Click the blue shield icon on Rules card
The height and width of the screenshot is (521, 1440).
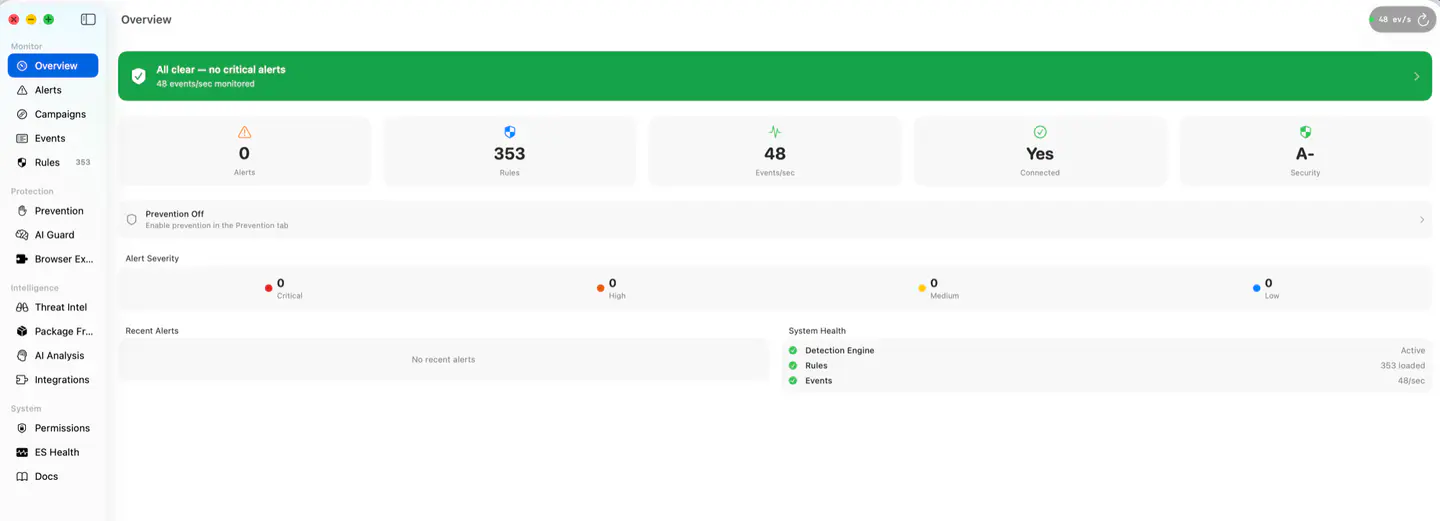[x=510, y=132]
